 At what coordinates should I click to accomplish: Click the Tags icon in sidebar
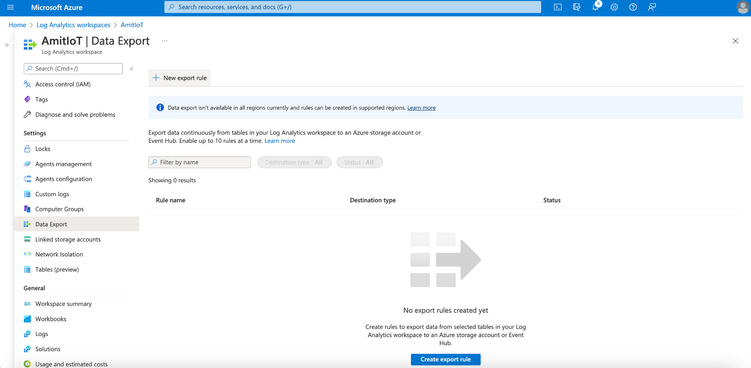pyautogui.click(x=27, y=99)
